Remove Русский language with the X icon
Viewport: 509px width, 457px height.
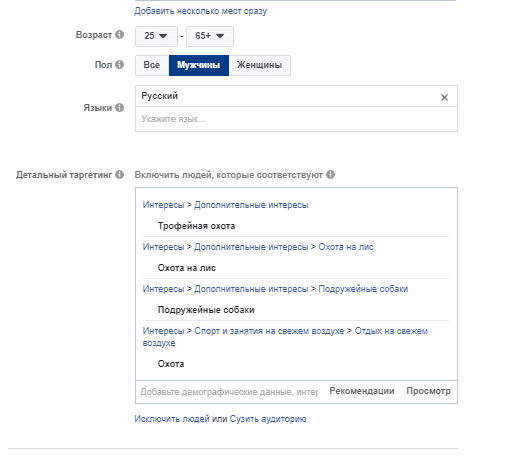[x=444, y=97]
